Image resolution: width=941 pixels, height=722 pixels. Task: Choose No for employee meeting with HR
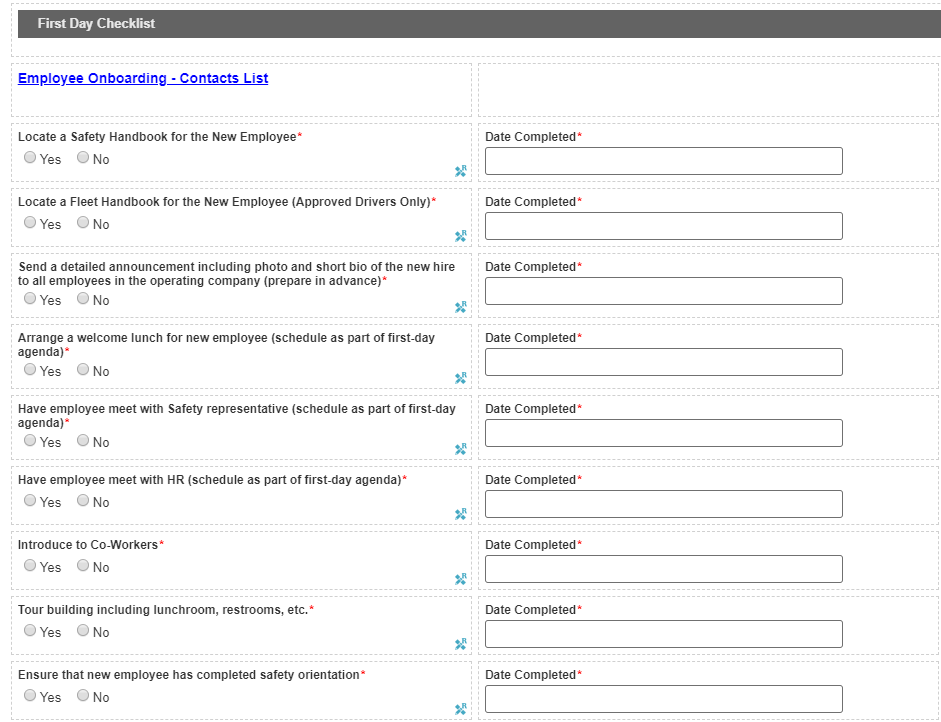[x=83, y=501]
